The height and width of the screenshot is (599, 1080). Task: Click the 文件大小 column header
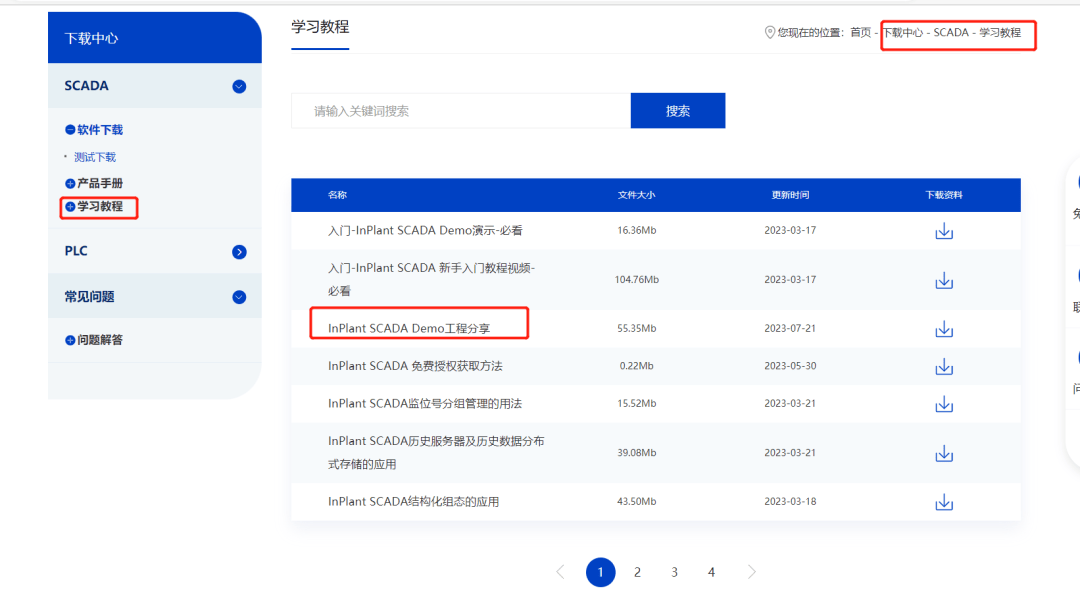point(636,195)
